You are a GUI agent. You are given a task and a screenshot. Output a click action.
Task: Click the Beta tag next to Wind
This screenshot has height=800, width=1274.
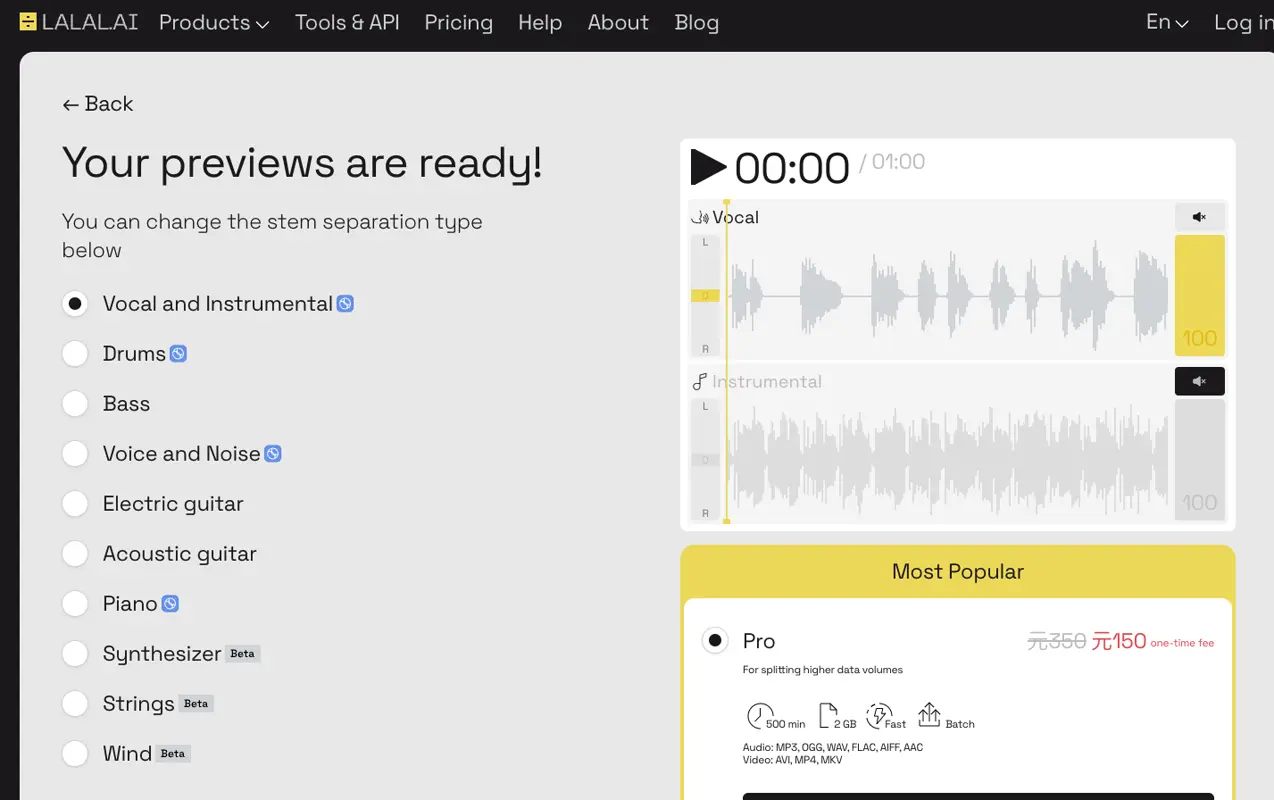173,753
